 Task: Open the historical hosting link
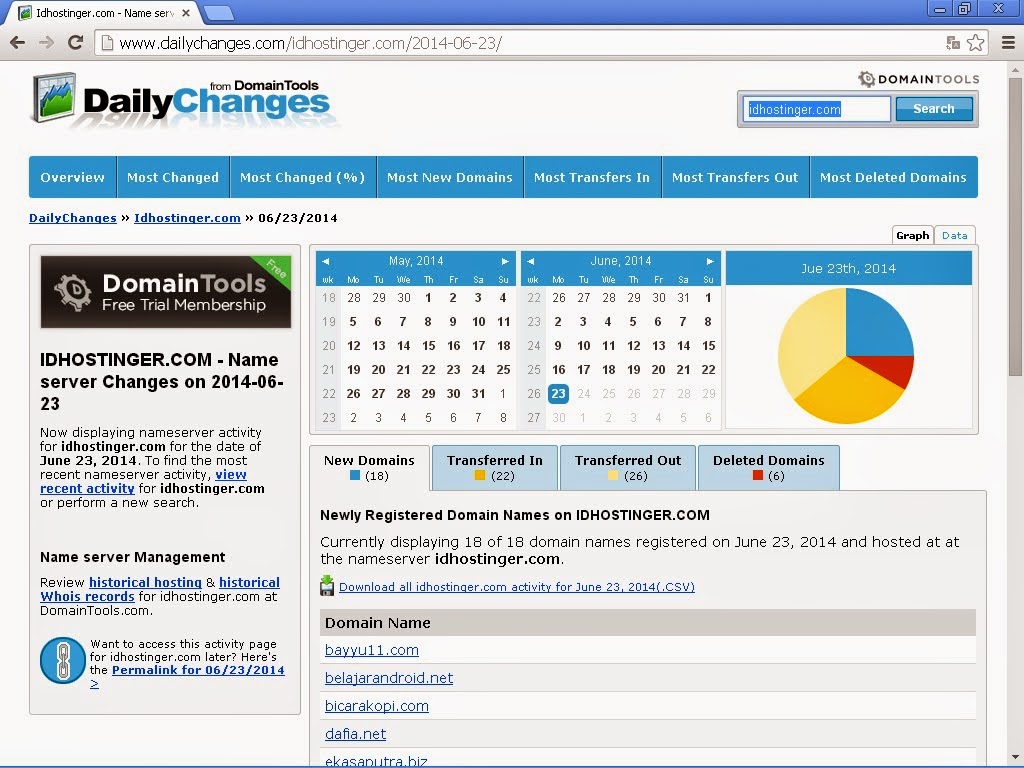coord(145,582)
